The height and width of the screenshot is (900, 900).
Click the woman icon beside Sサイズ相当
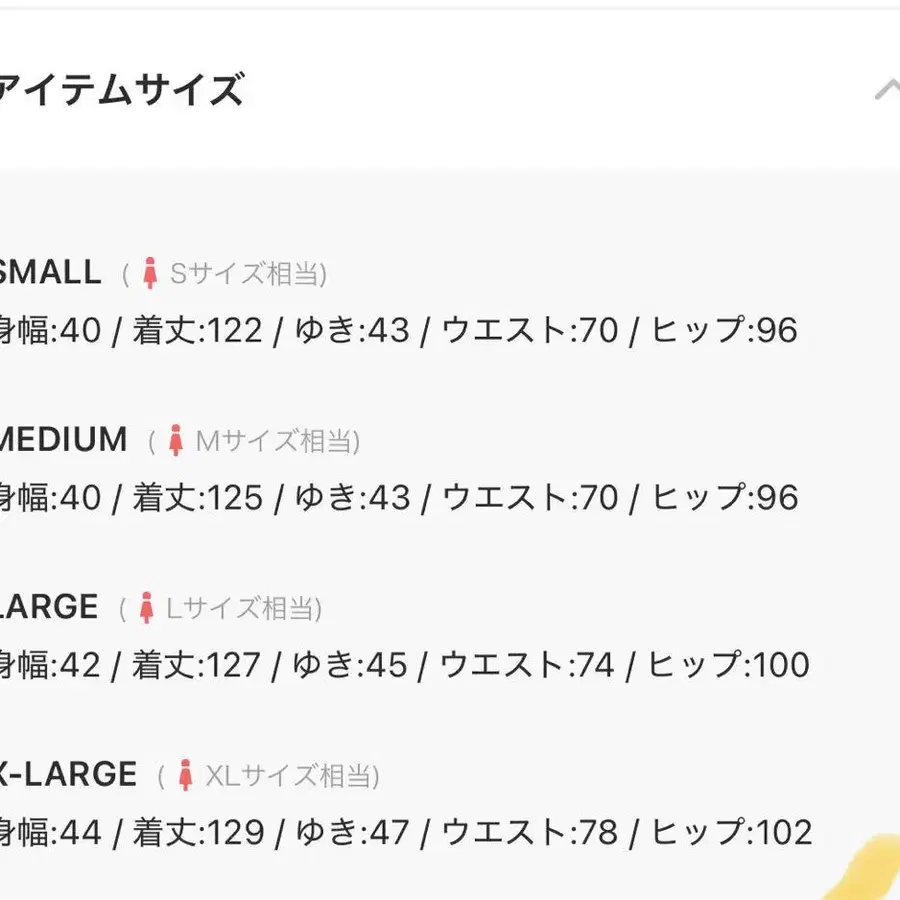[x=150, y=273]
